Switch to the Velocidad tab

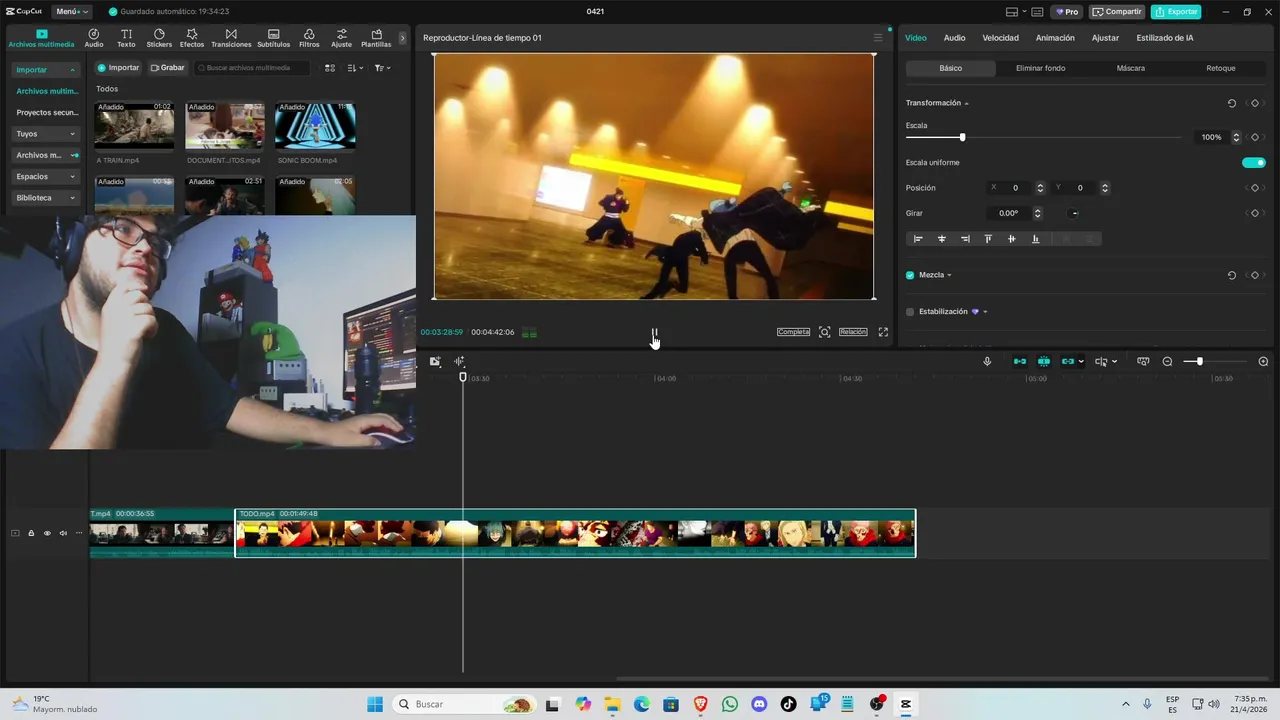coord(1000,38)
